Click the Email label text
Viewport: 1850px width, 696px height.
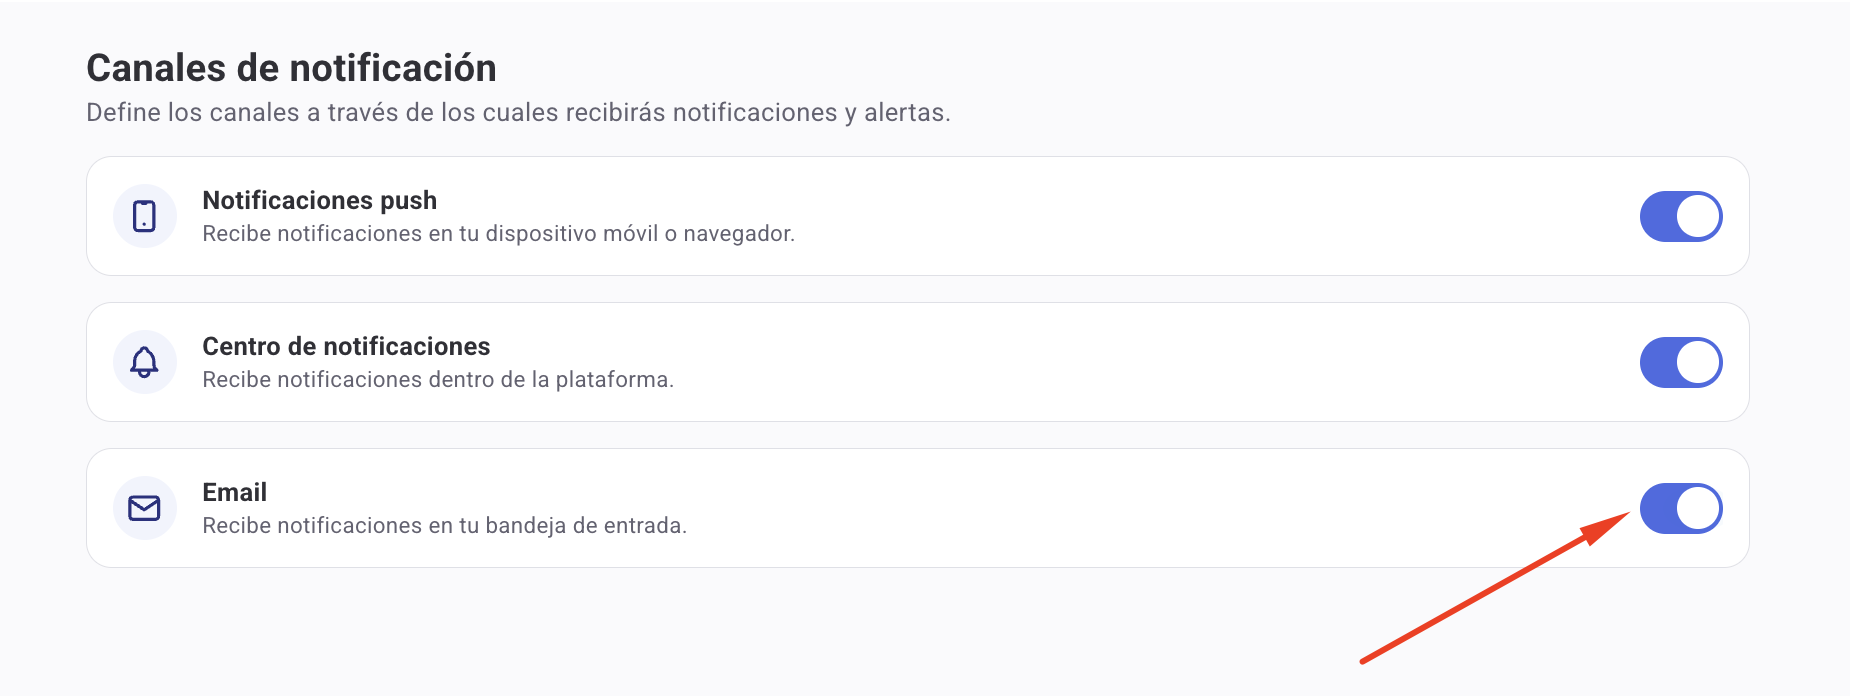pyautogui.click(x=234, y=492)
